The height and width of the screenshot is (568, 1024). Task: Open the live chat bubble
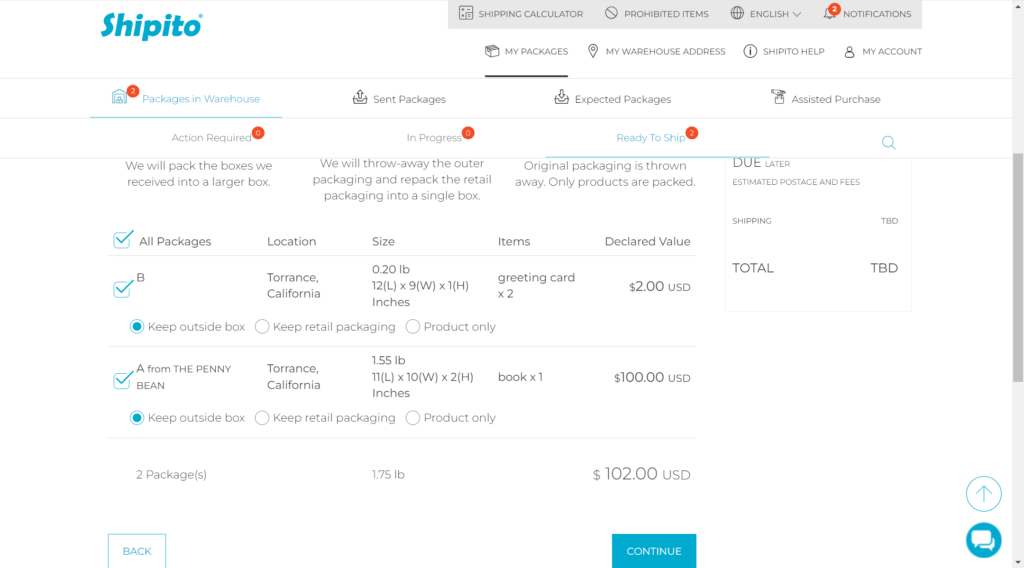(983, 540)
